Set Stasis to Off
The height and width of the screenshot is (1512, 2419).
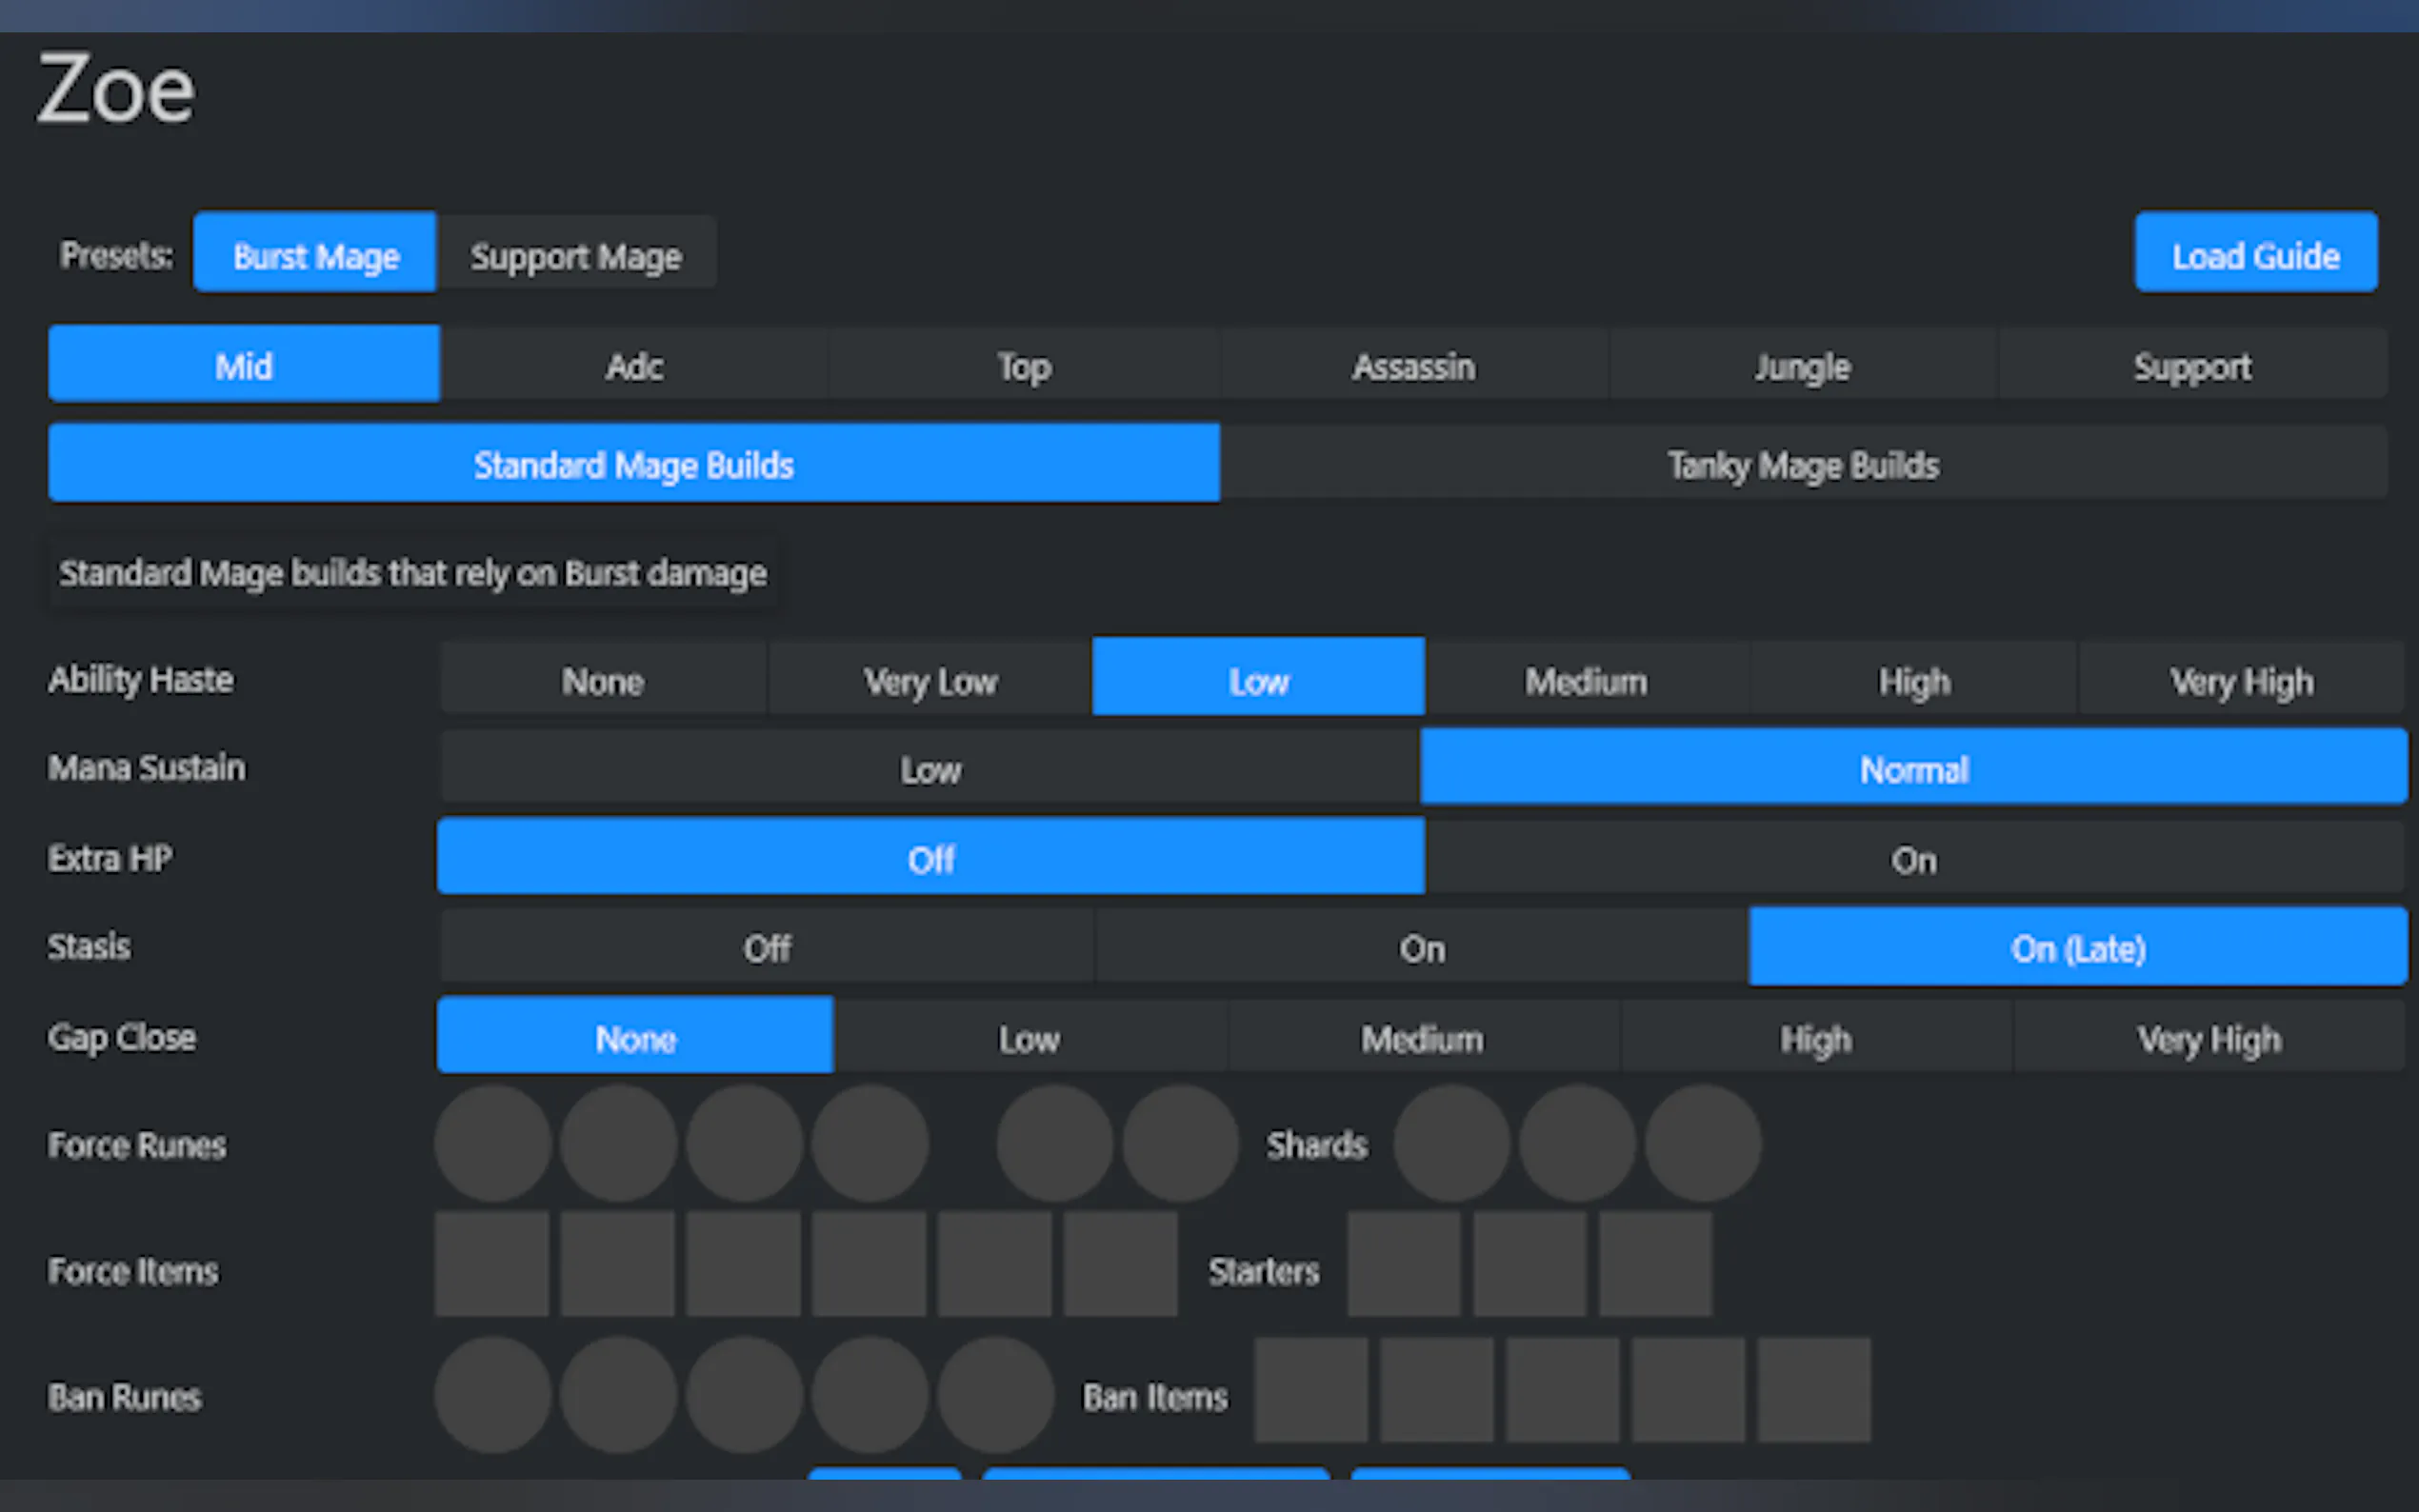tap(767, 947)
